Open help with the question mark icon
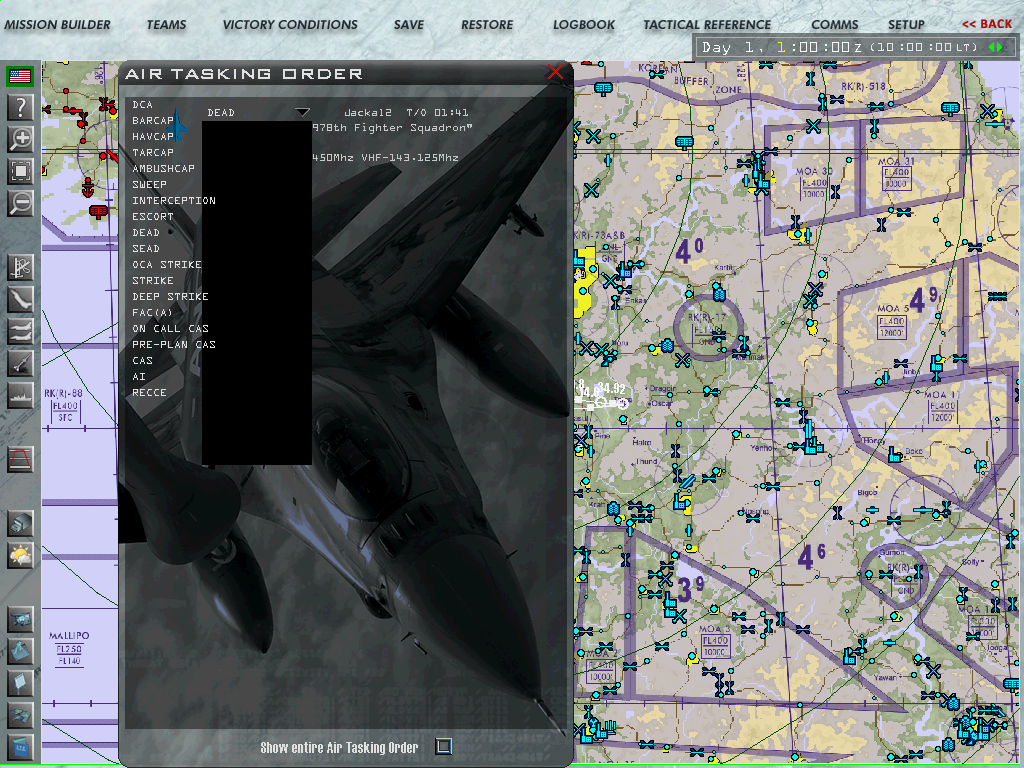The width and height of the screenshot is (1024, 768). tap(21, 108)
